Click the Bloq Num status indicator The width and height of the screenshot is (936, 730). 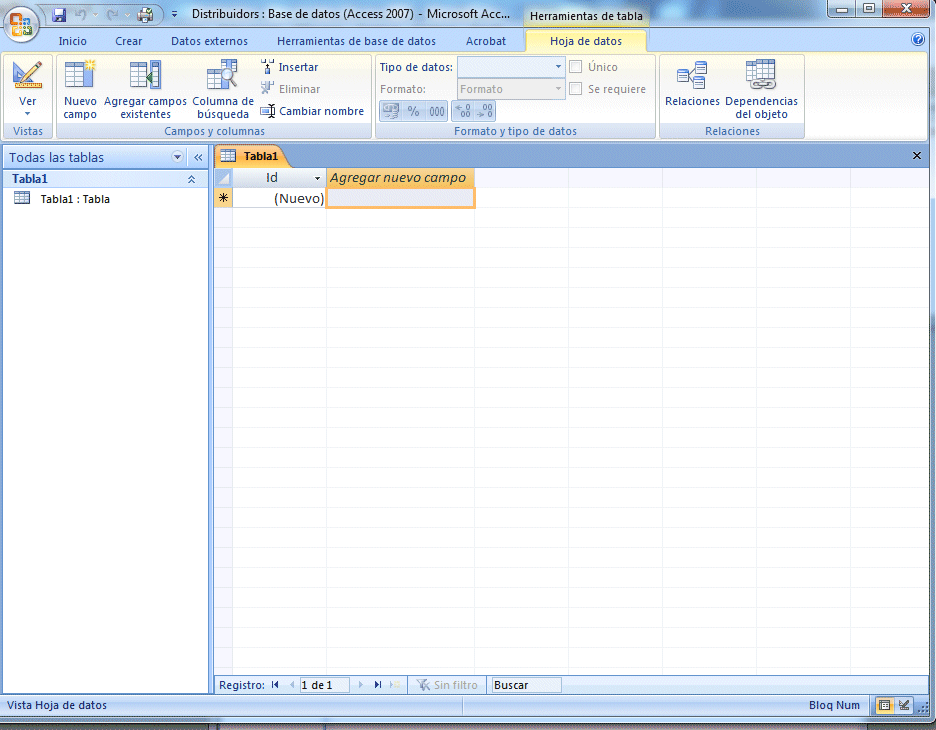[x=834, y=705]
